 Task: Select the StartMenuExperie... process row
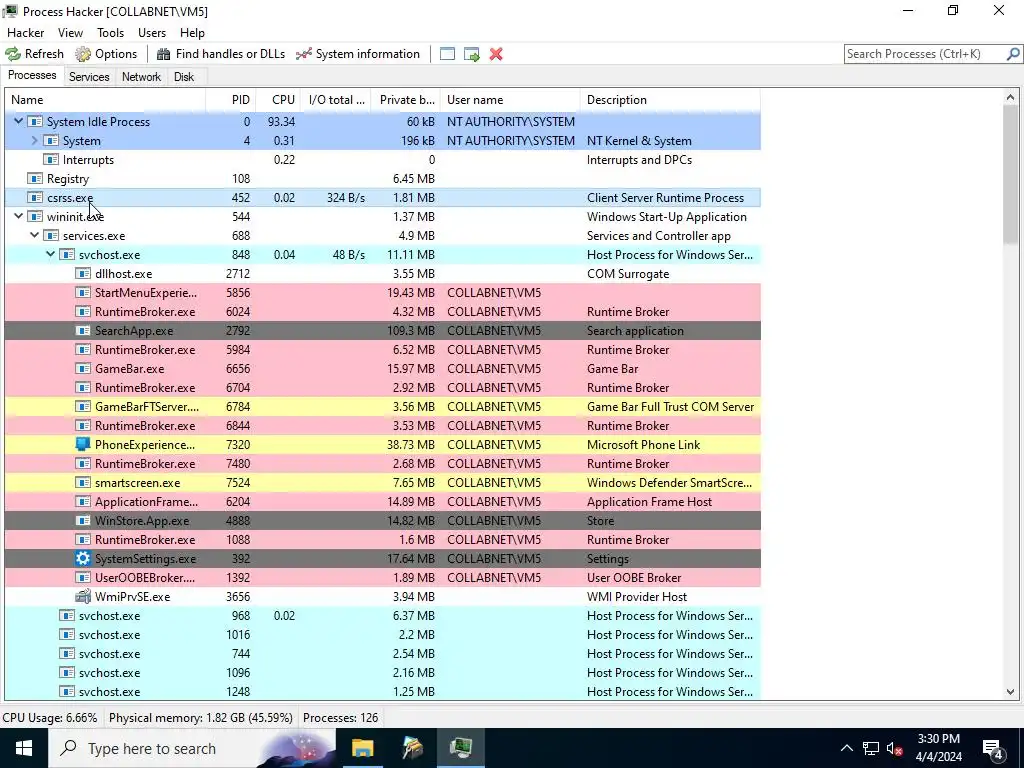[x=383, y=293]
